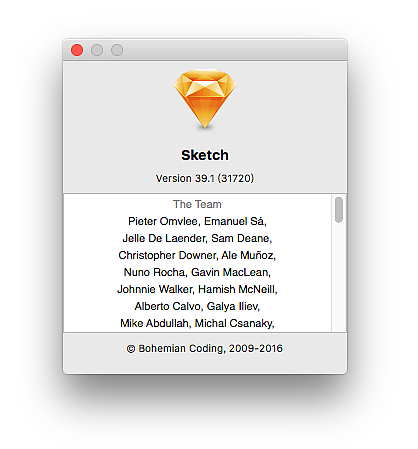Close the About Sketch window

(x=77, y=50)
